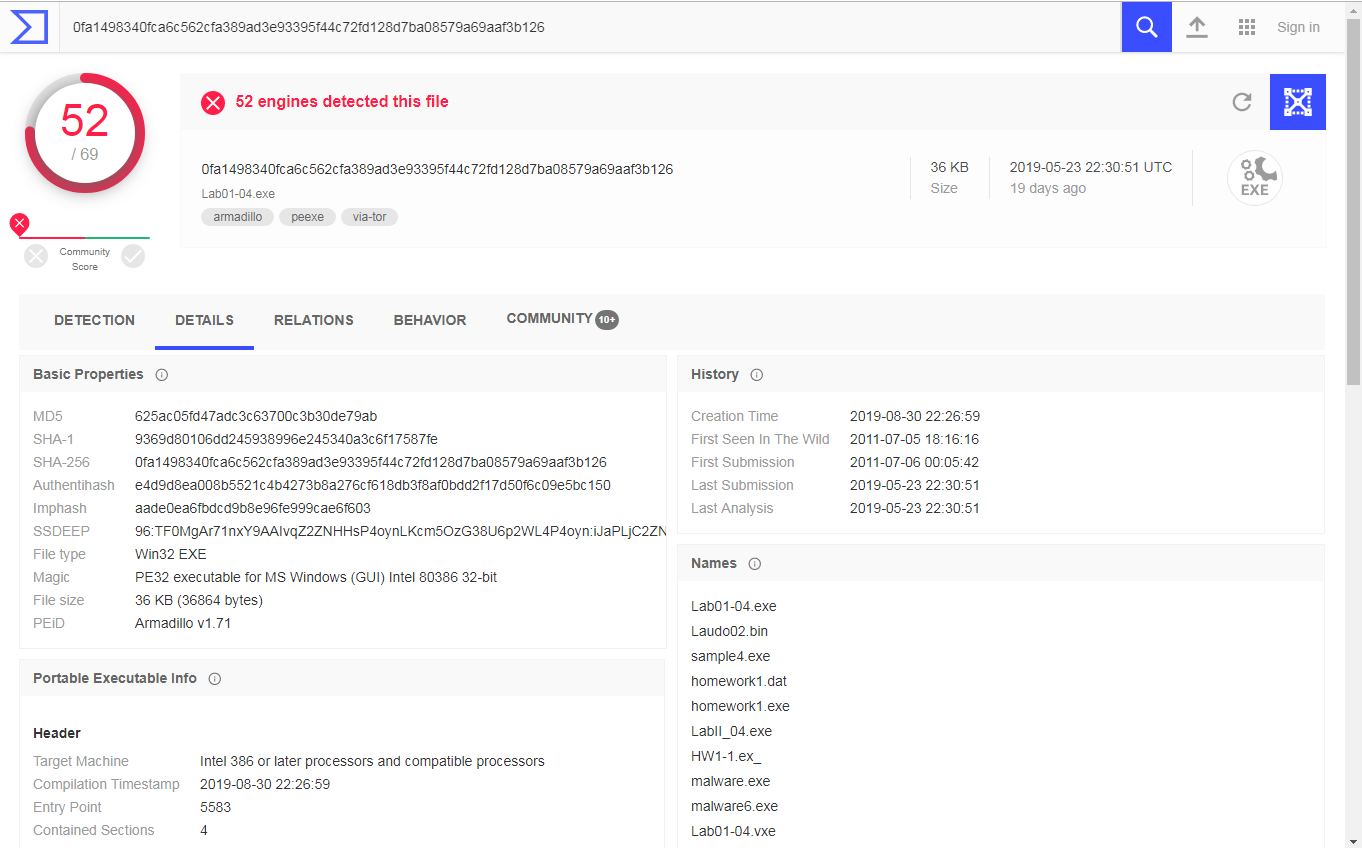Click the Armadillo v1.71 PEiD value
The image size is (1362, 848).
coord(183,623)
